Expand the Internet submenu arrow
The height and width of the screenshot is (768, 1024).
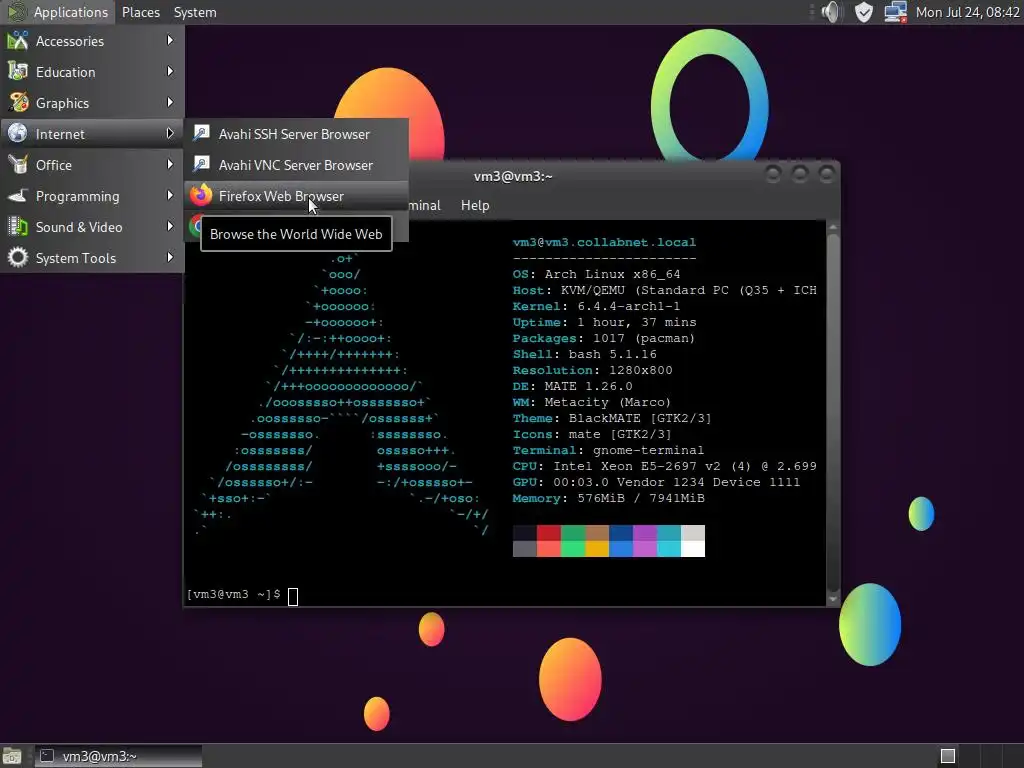pyautogui.click(x=170, y=133)
